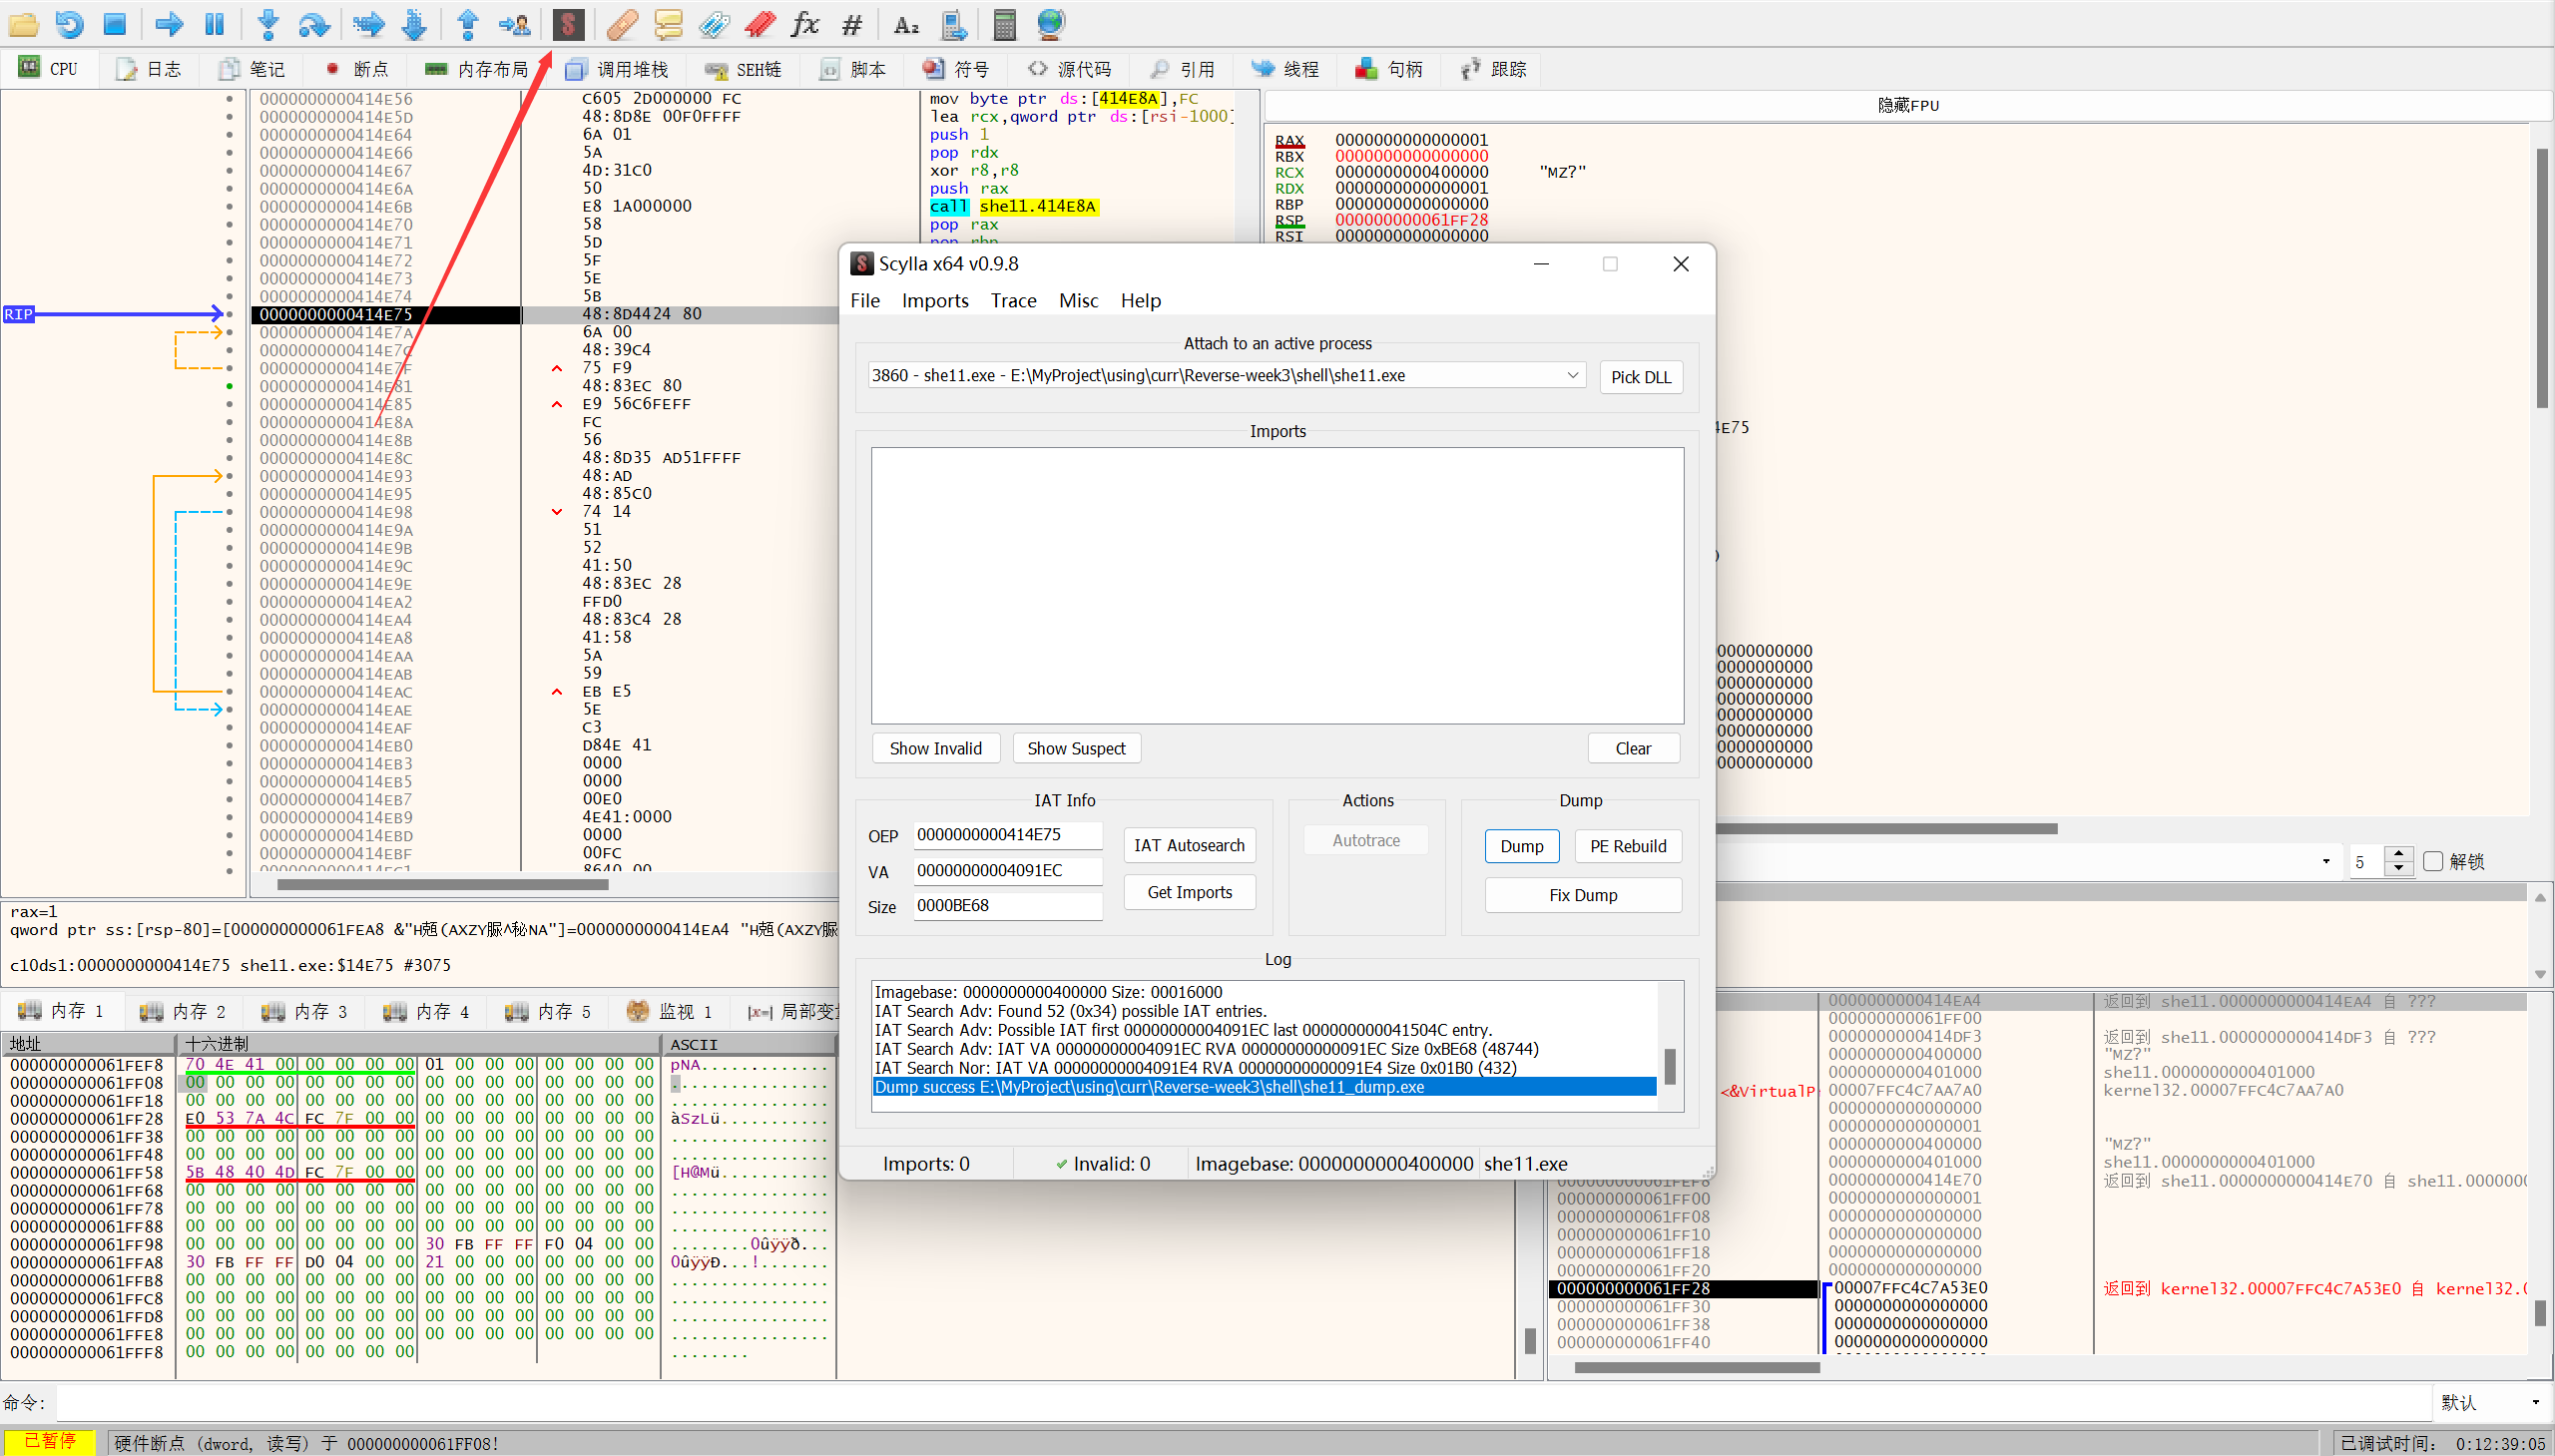Click the trace into icon
Viewport: 2555px width, 1456px height.
point(368,24)
